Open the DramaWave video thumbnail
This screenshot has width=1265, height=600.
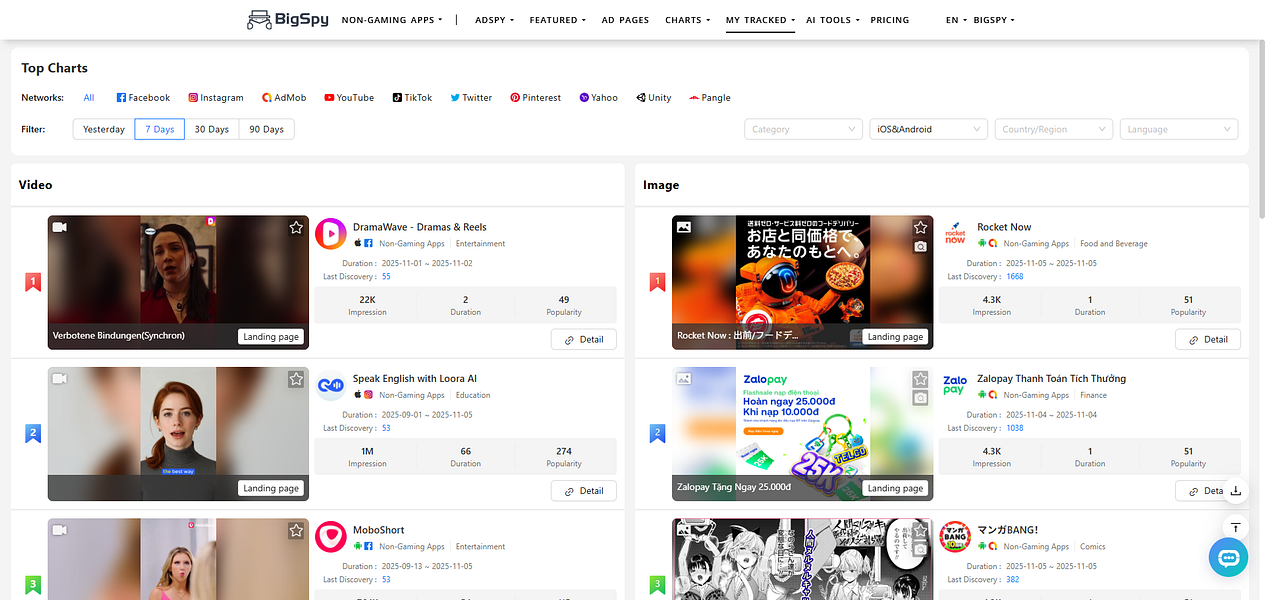[x=178, y=282]
